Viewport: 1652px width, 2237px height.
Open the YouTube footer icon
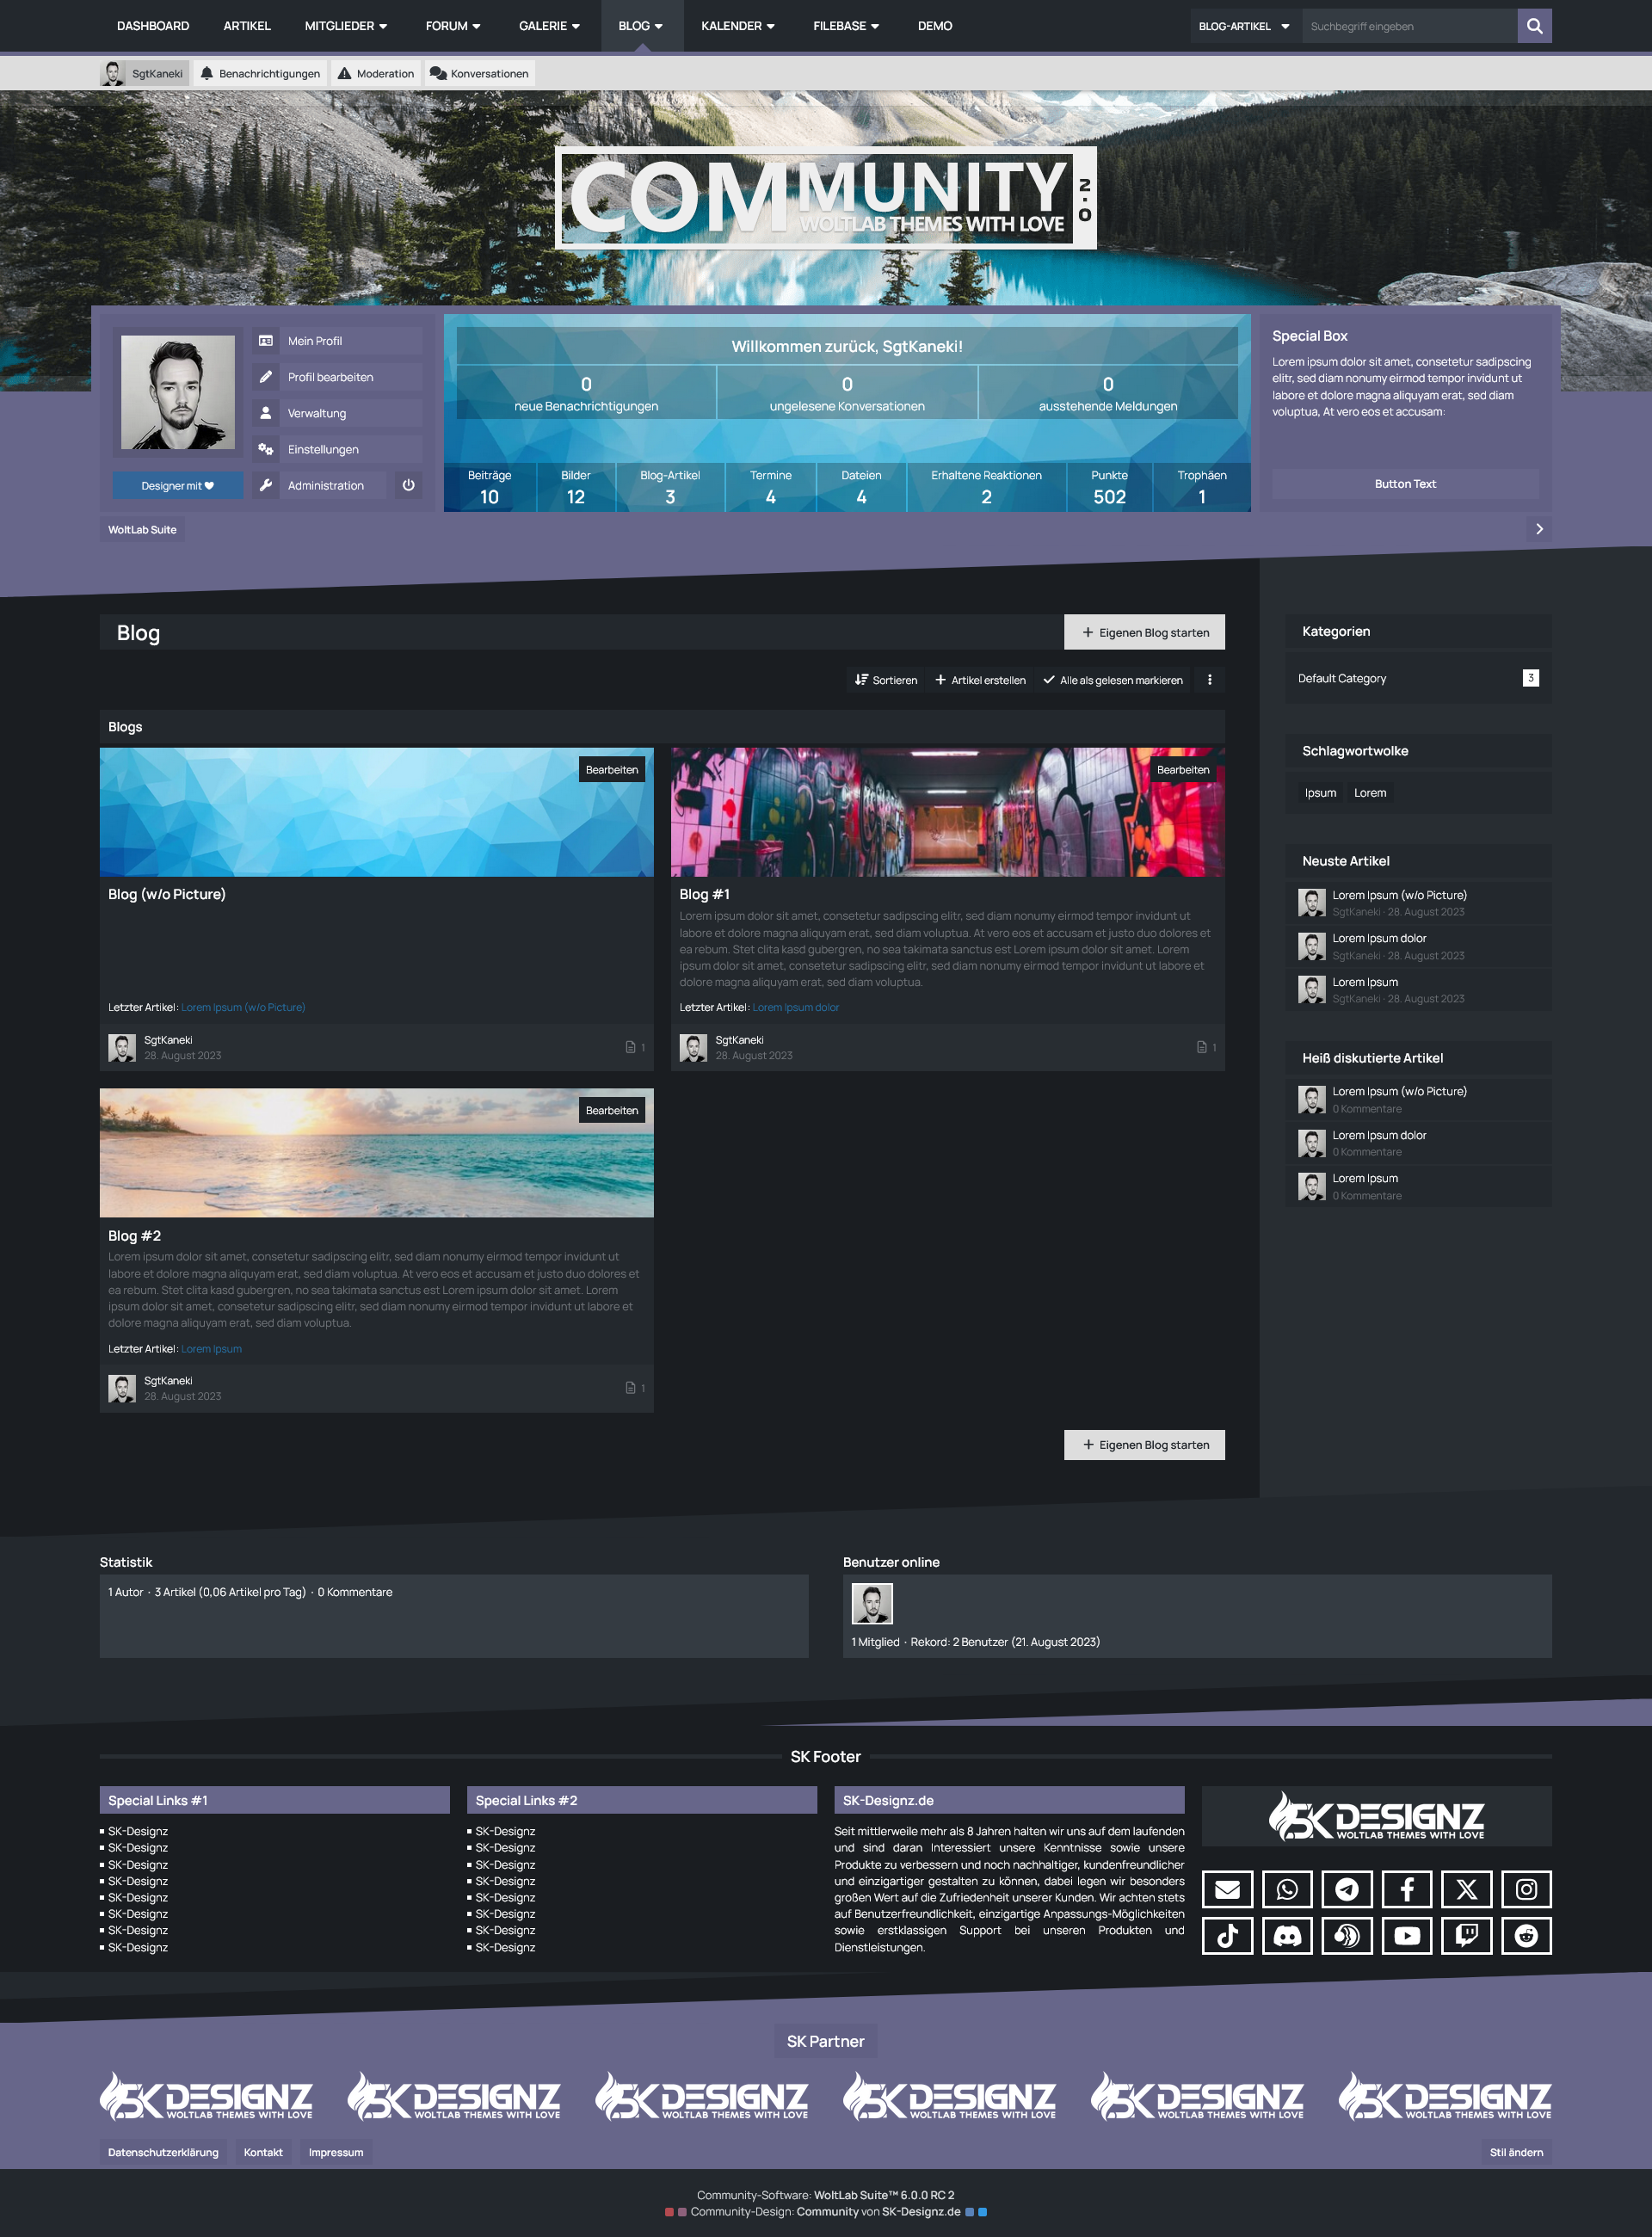[x=1407, y=1936]
